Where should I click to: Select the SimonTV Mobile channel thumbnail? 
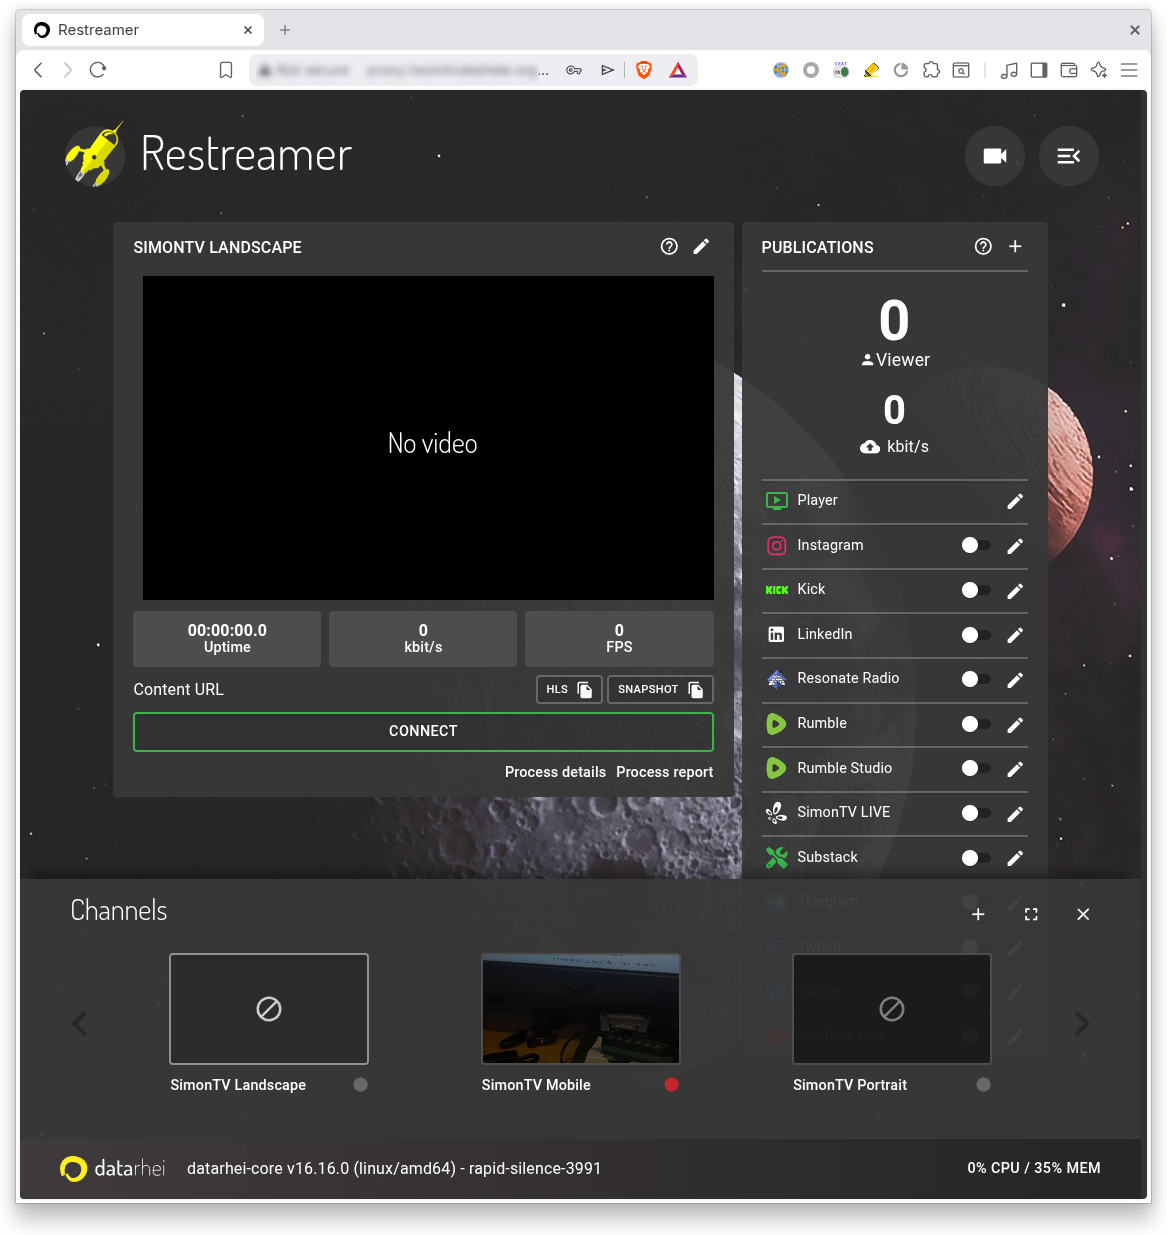[x=581, y=1009]
